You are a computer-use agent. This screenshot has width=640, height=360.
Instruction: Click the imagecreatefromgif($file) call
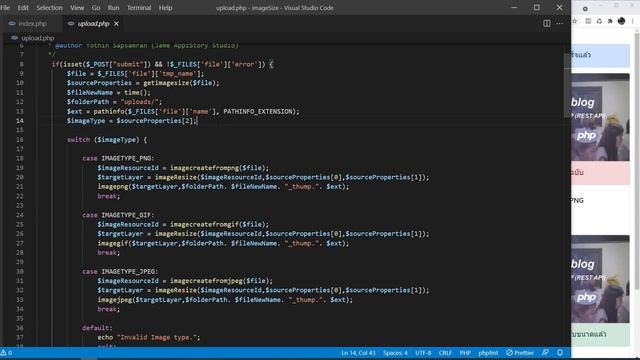(x=218, y=224)
